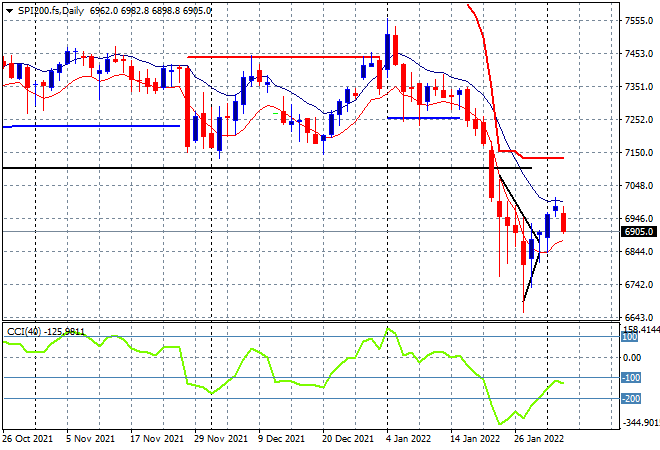The width and height of the screenshot is (660, 450).
Task: Click the 7252.0 price axis label
Action: [639, 120]
